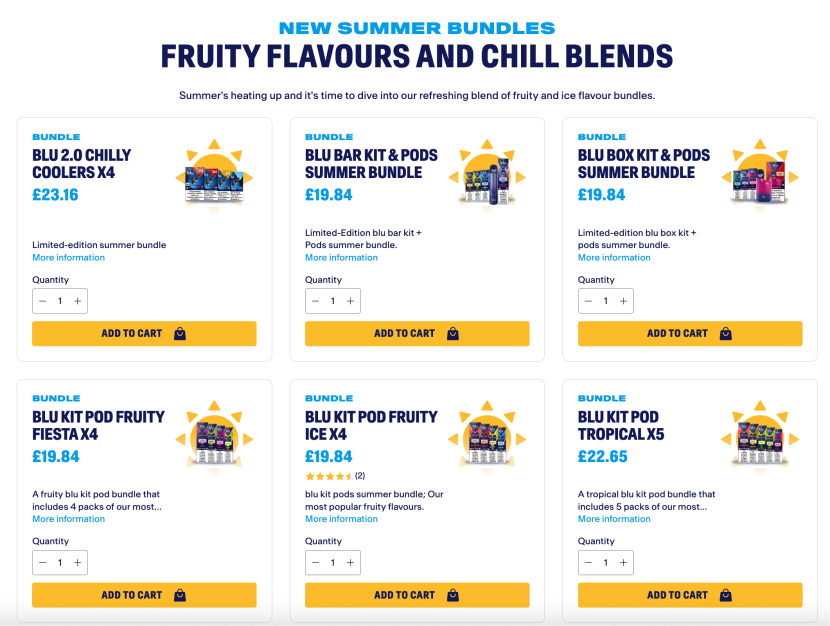The height and width of the screenshot is (626, 830).
Task: Add Blu Kit Pod Tropical X5 to cart
Action: pos(690,595)
